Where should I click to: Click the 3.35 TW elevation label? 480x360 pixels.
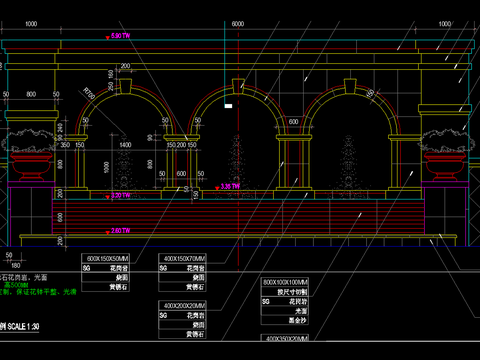(228, 186)
